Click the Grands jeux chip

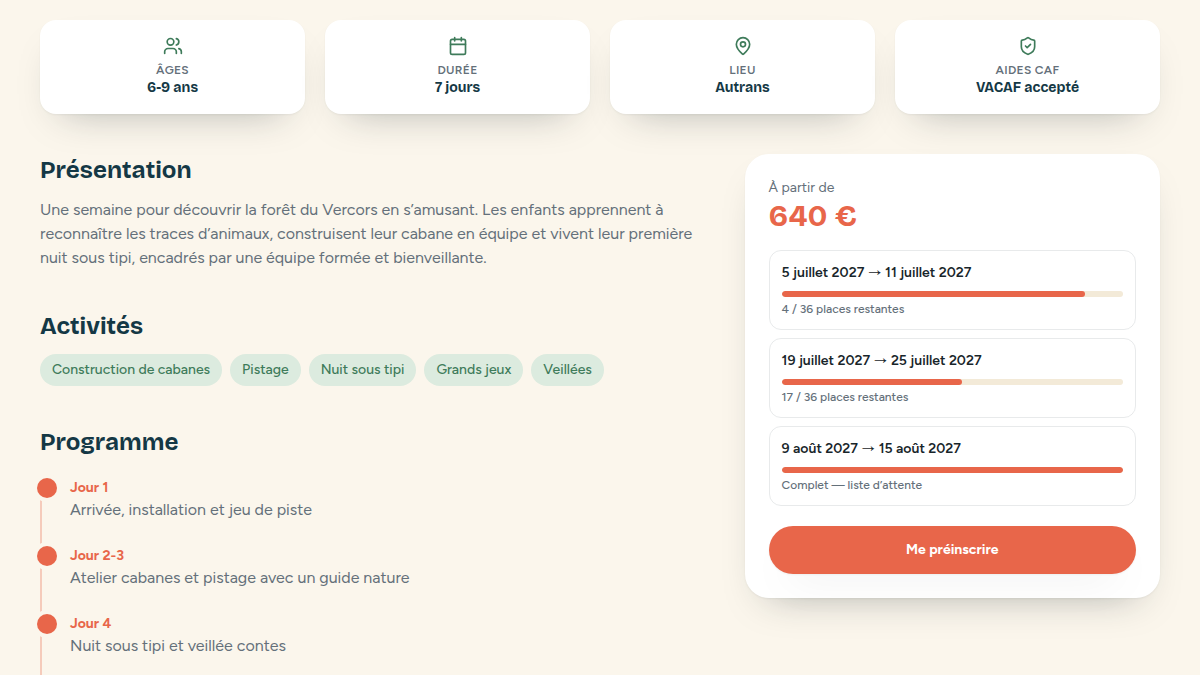pyautogui.click(x=474, y=370)
